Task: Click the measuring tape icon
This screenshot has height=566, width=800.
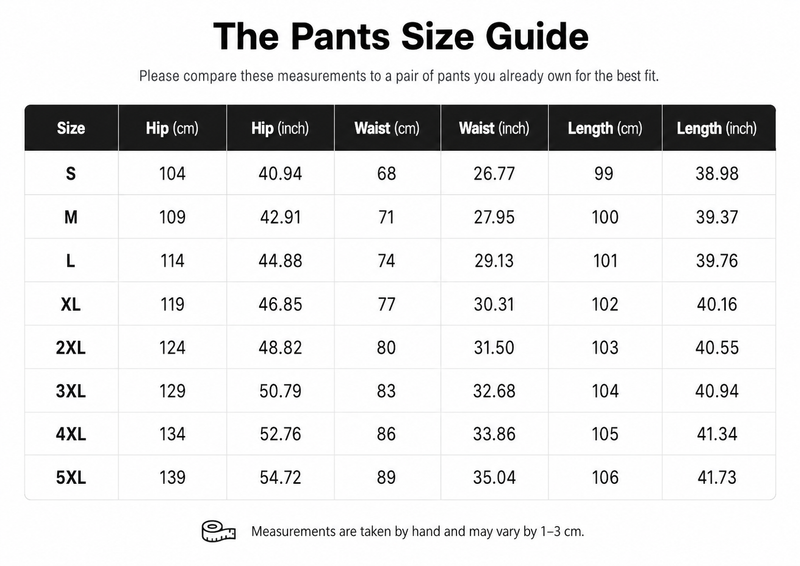Action: 218,531
